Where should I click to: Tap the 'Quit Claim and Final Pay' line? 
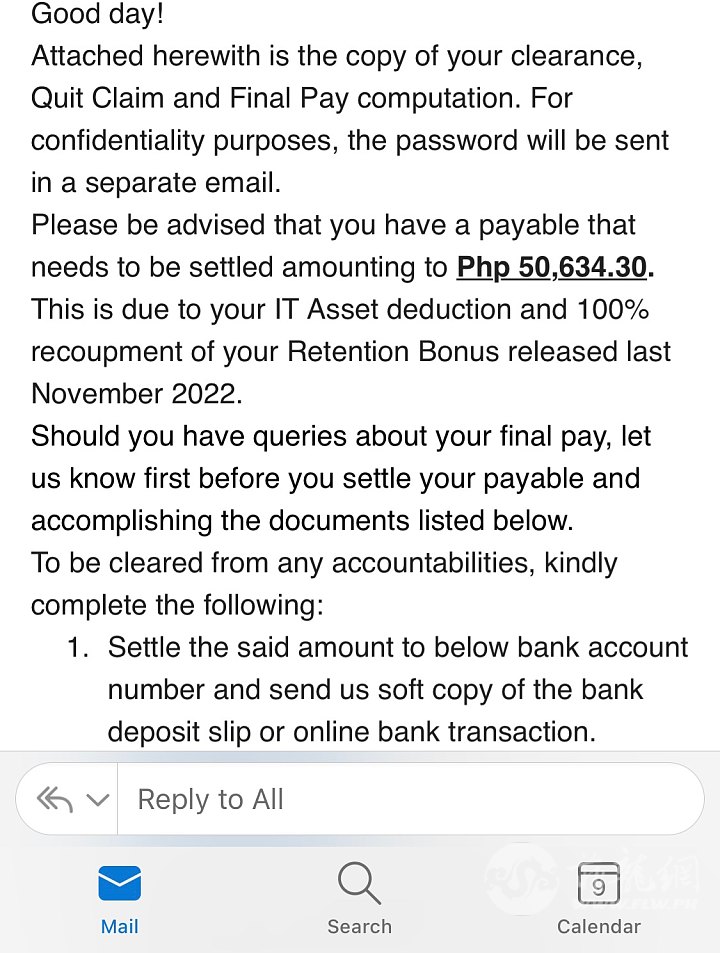(301, 98)
